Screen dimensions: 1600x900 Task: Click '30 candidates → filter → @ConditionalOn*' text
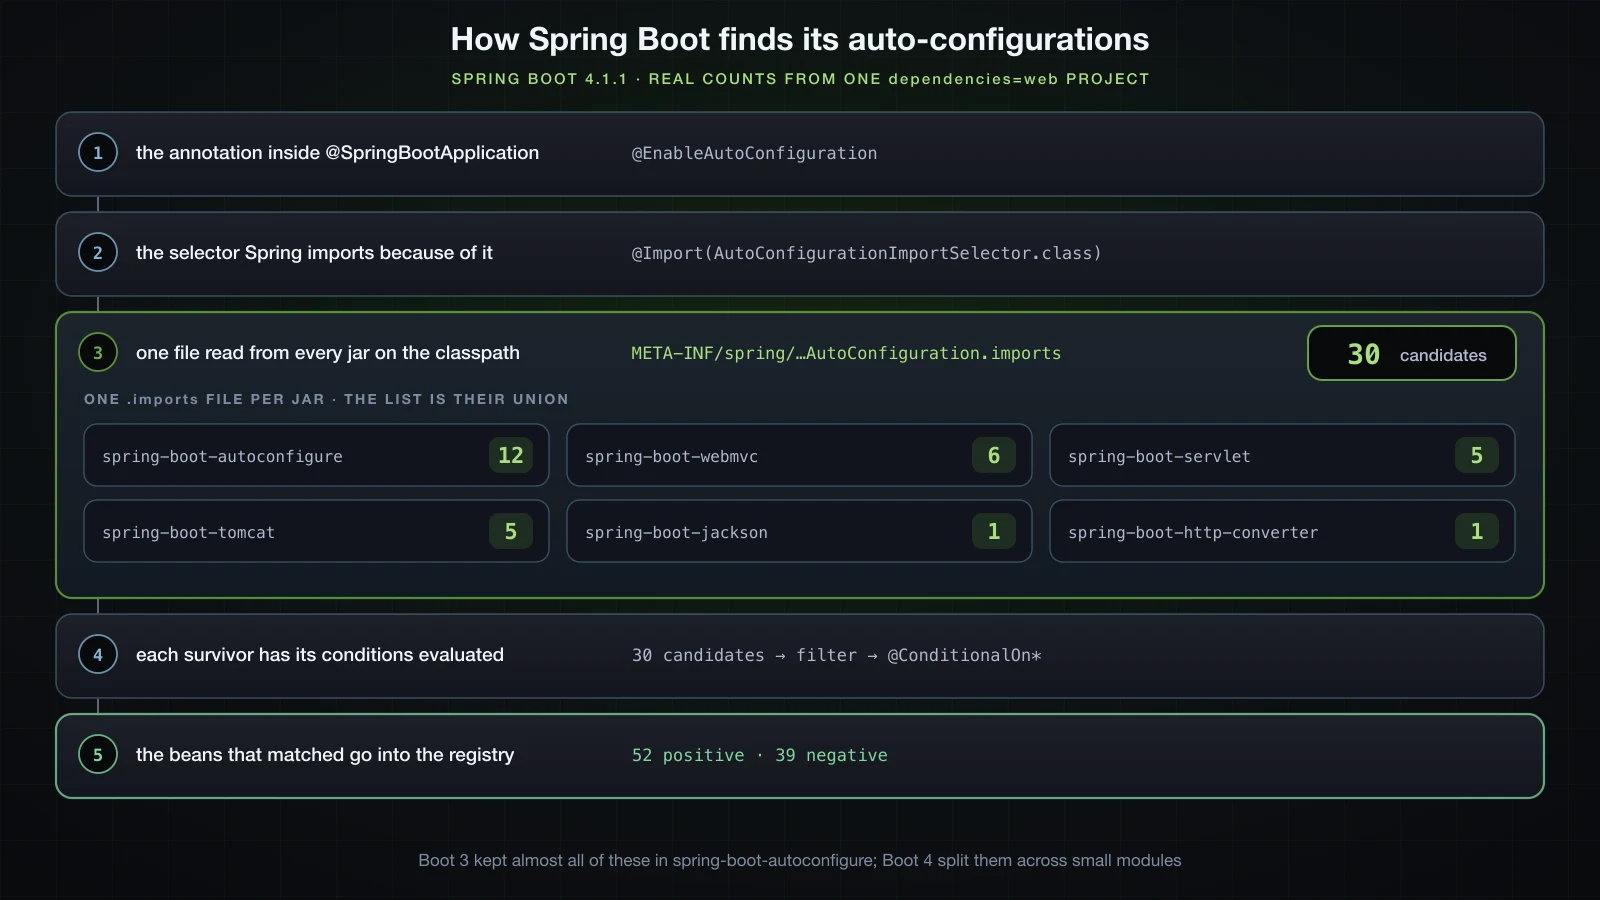[837, 655]
